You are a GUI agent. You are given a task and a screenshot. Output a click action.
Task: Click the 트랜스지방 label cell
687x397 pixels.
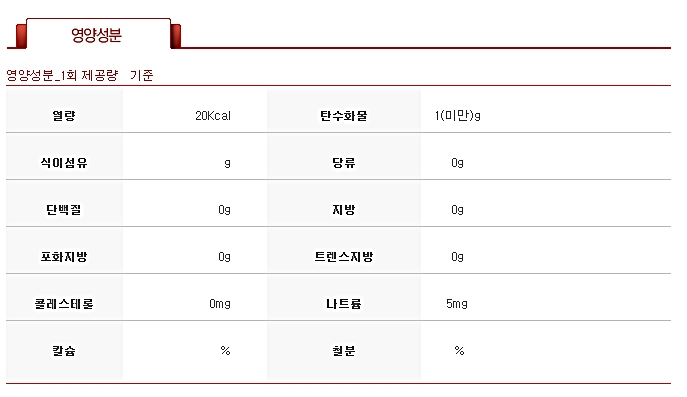pyautogui.click(x=344, y=251)
